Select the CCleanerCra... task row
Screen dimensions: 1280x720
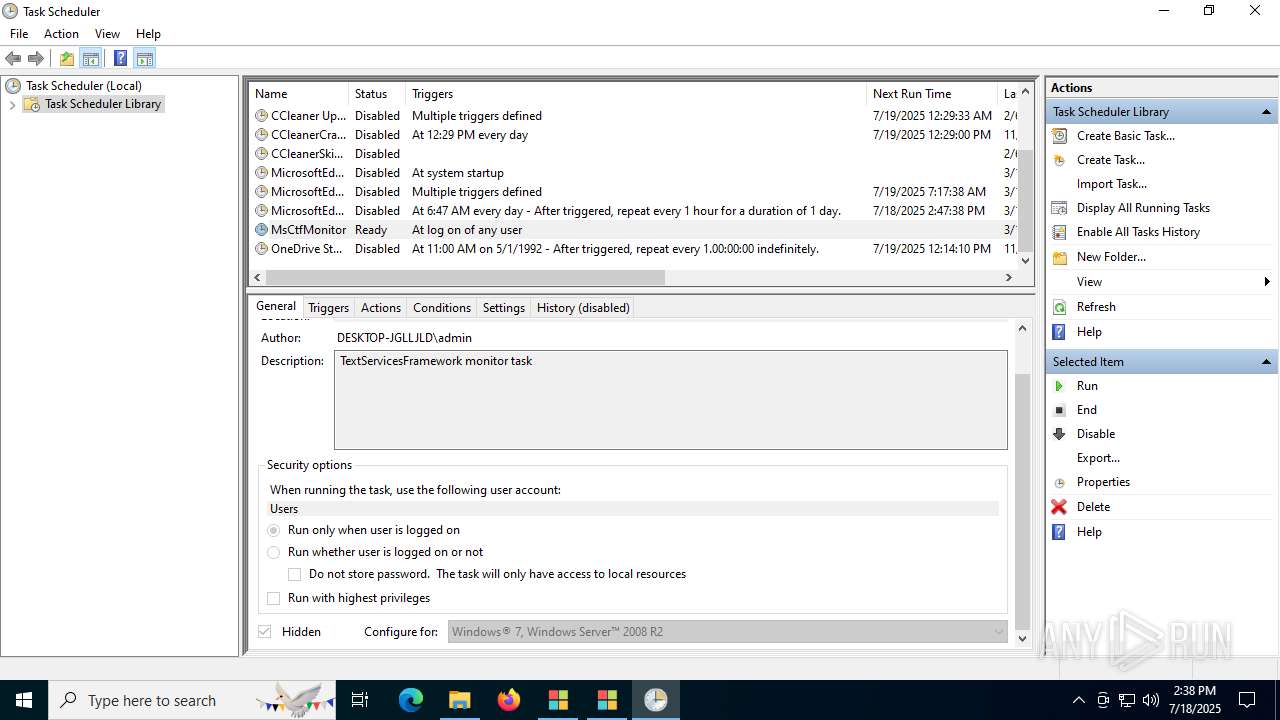coord(632,135)
